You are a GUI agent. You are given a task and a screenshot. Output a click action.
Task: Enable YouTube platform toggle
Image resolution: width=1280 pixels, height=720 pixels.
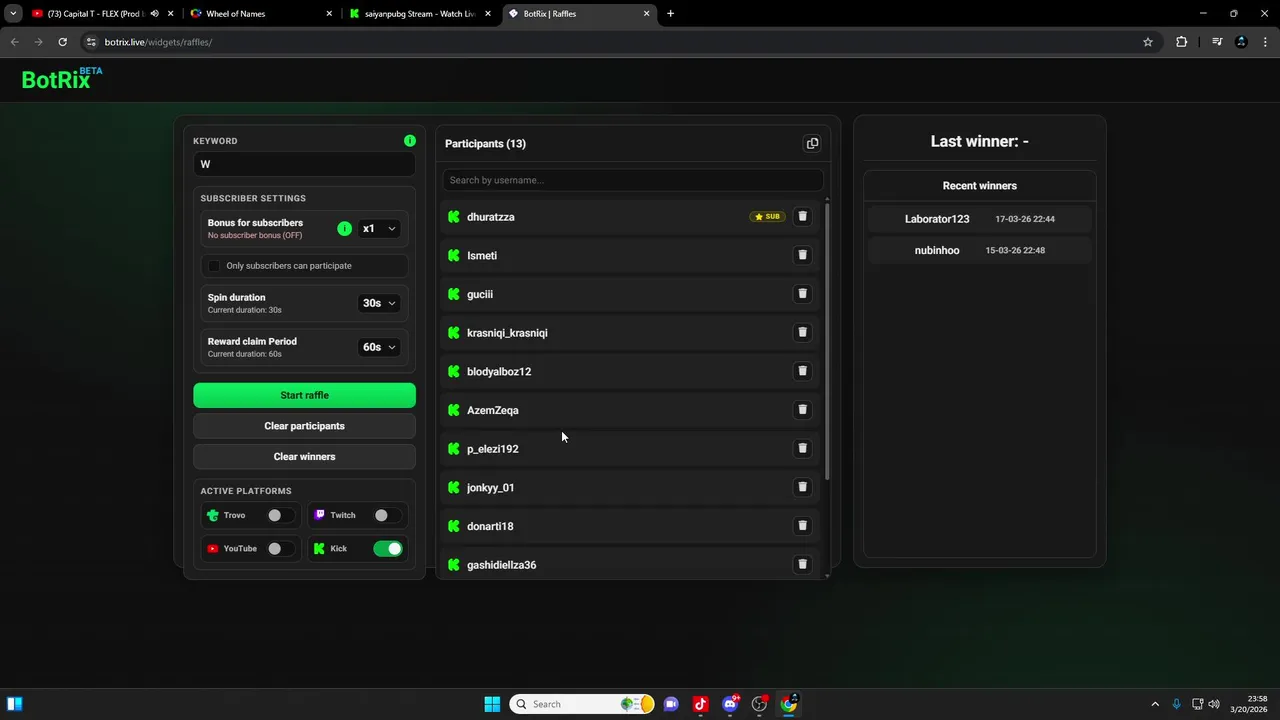tap(279, 548)
